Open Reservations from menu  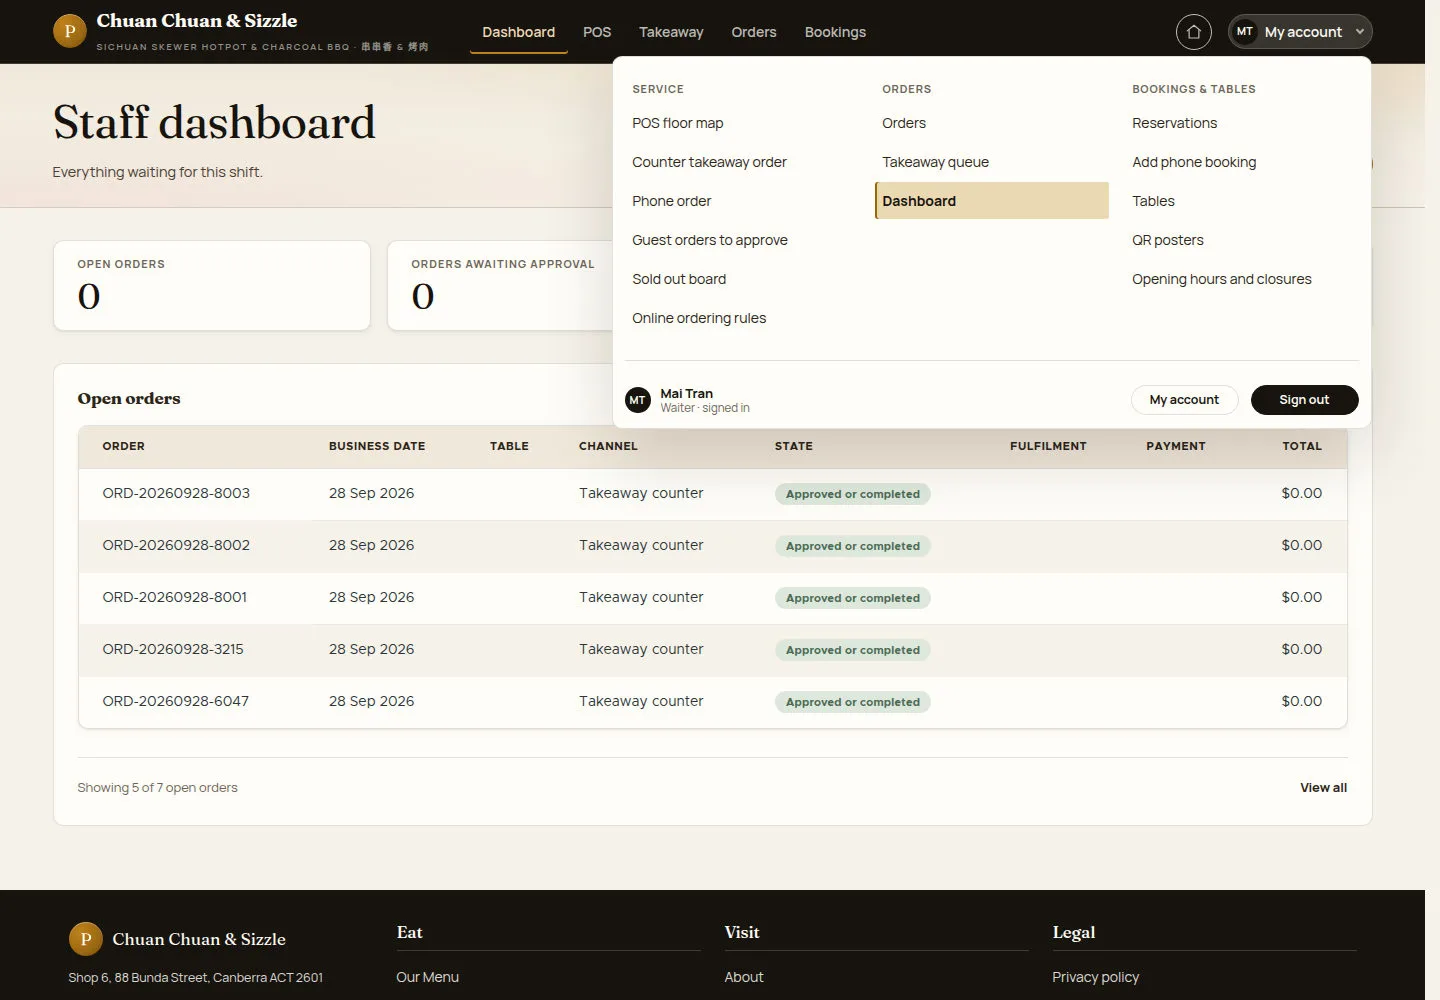click(x=1174, y=123)
